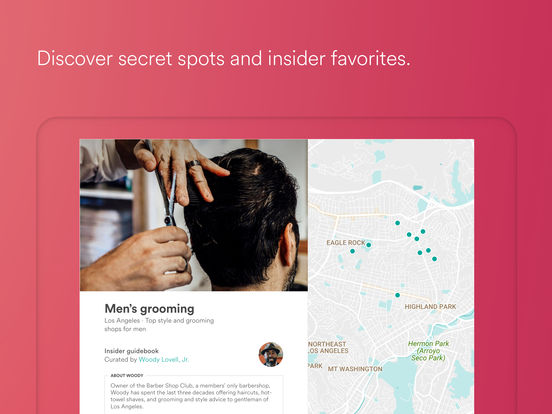Click the Hermon Park (Arroyo Seco Park) label
The height and width of the screenshot is (414, 552).
pos(428,351)
